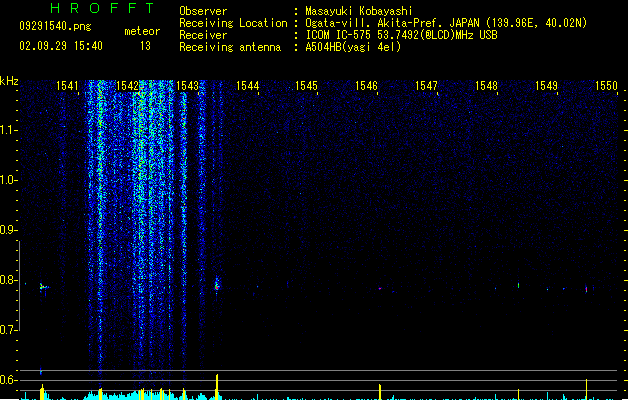Click the 0.8 kHz frequency label
Viewport: 629px width, 400px height.
[8, 280]
